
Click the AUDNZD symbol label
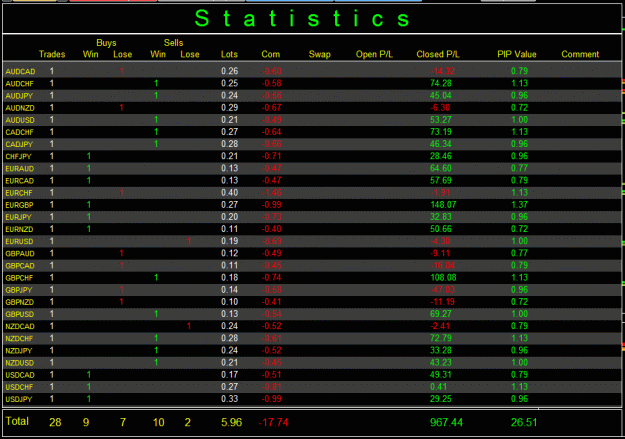coord(20,108)
